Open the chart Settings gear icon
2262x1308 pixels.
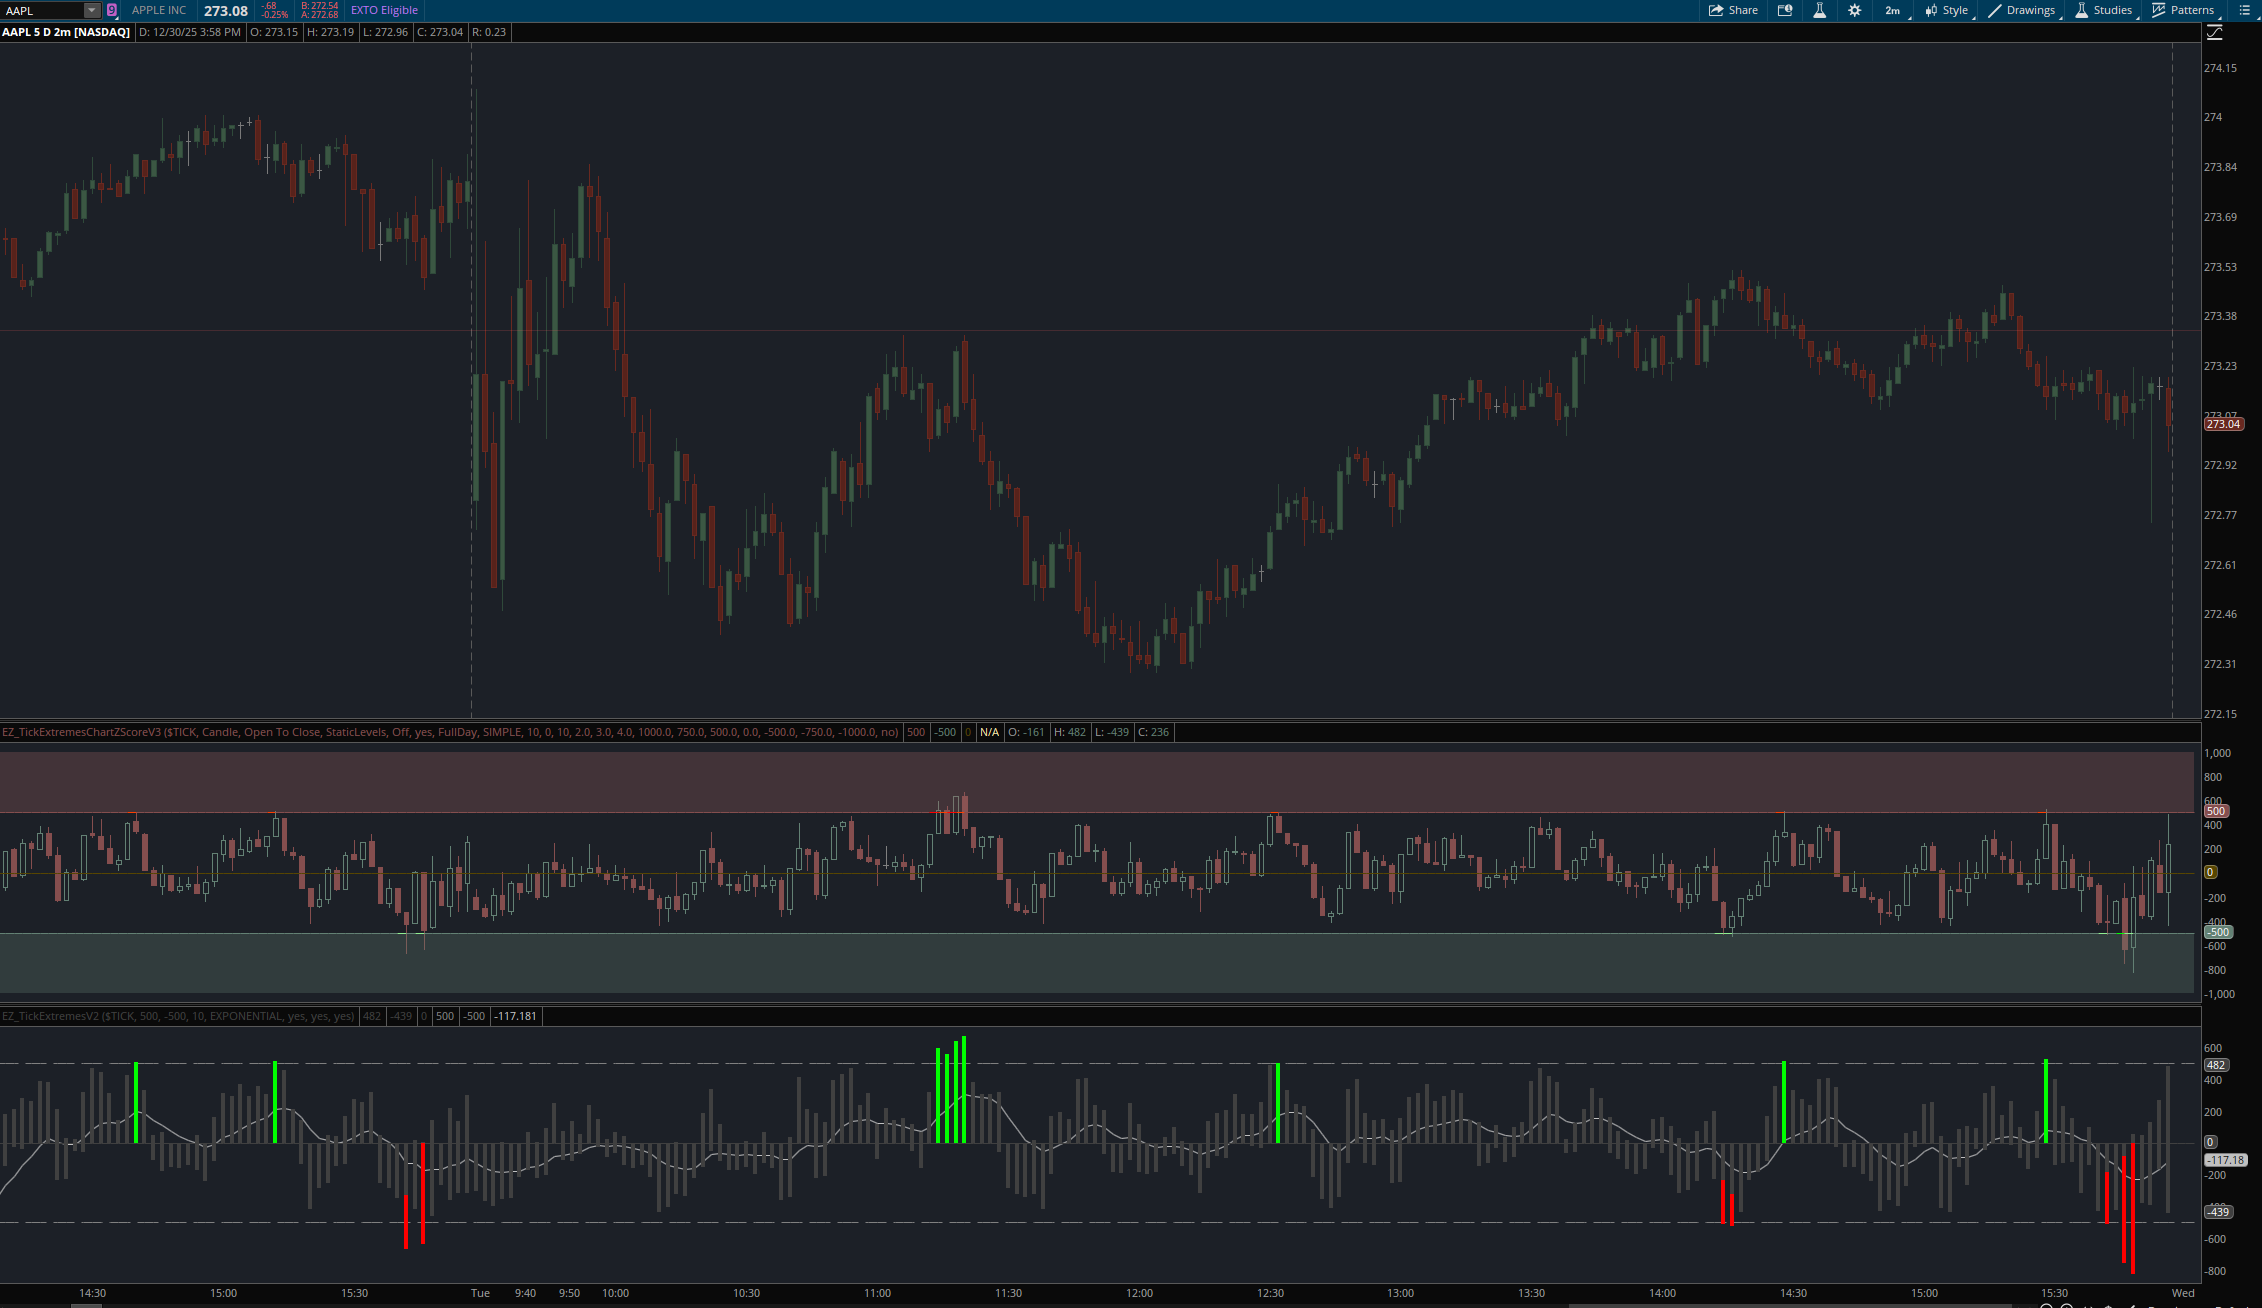click(1854, 10)
